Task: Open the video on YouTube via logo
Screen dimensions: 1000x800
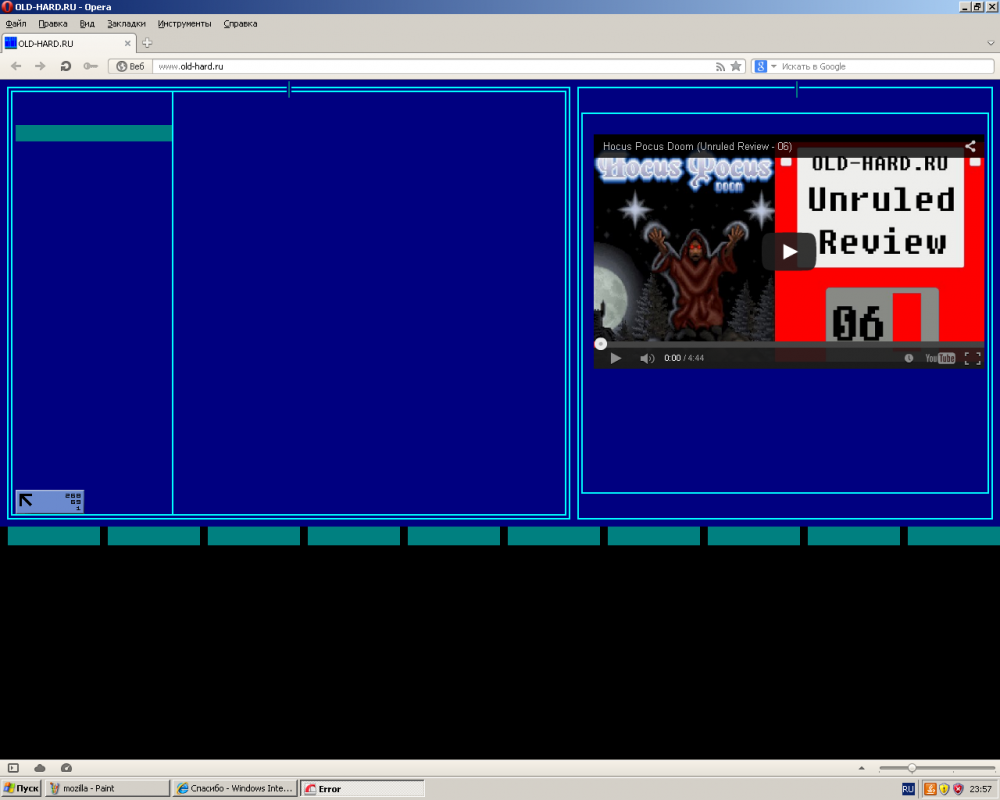Action: pos(940,358)
